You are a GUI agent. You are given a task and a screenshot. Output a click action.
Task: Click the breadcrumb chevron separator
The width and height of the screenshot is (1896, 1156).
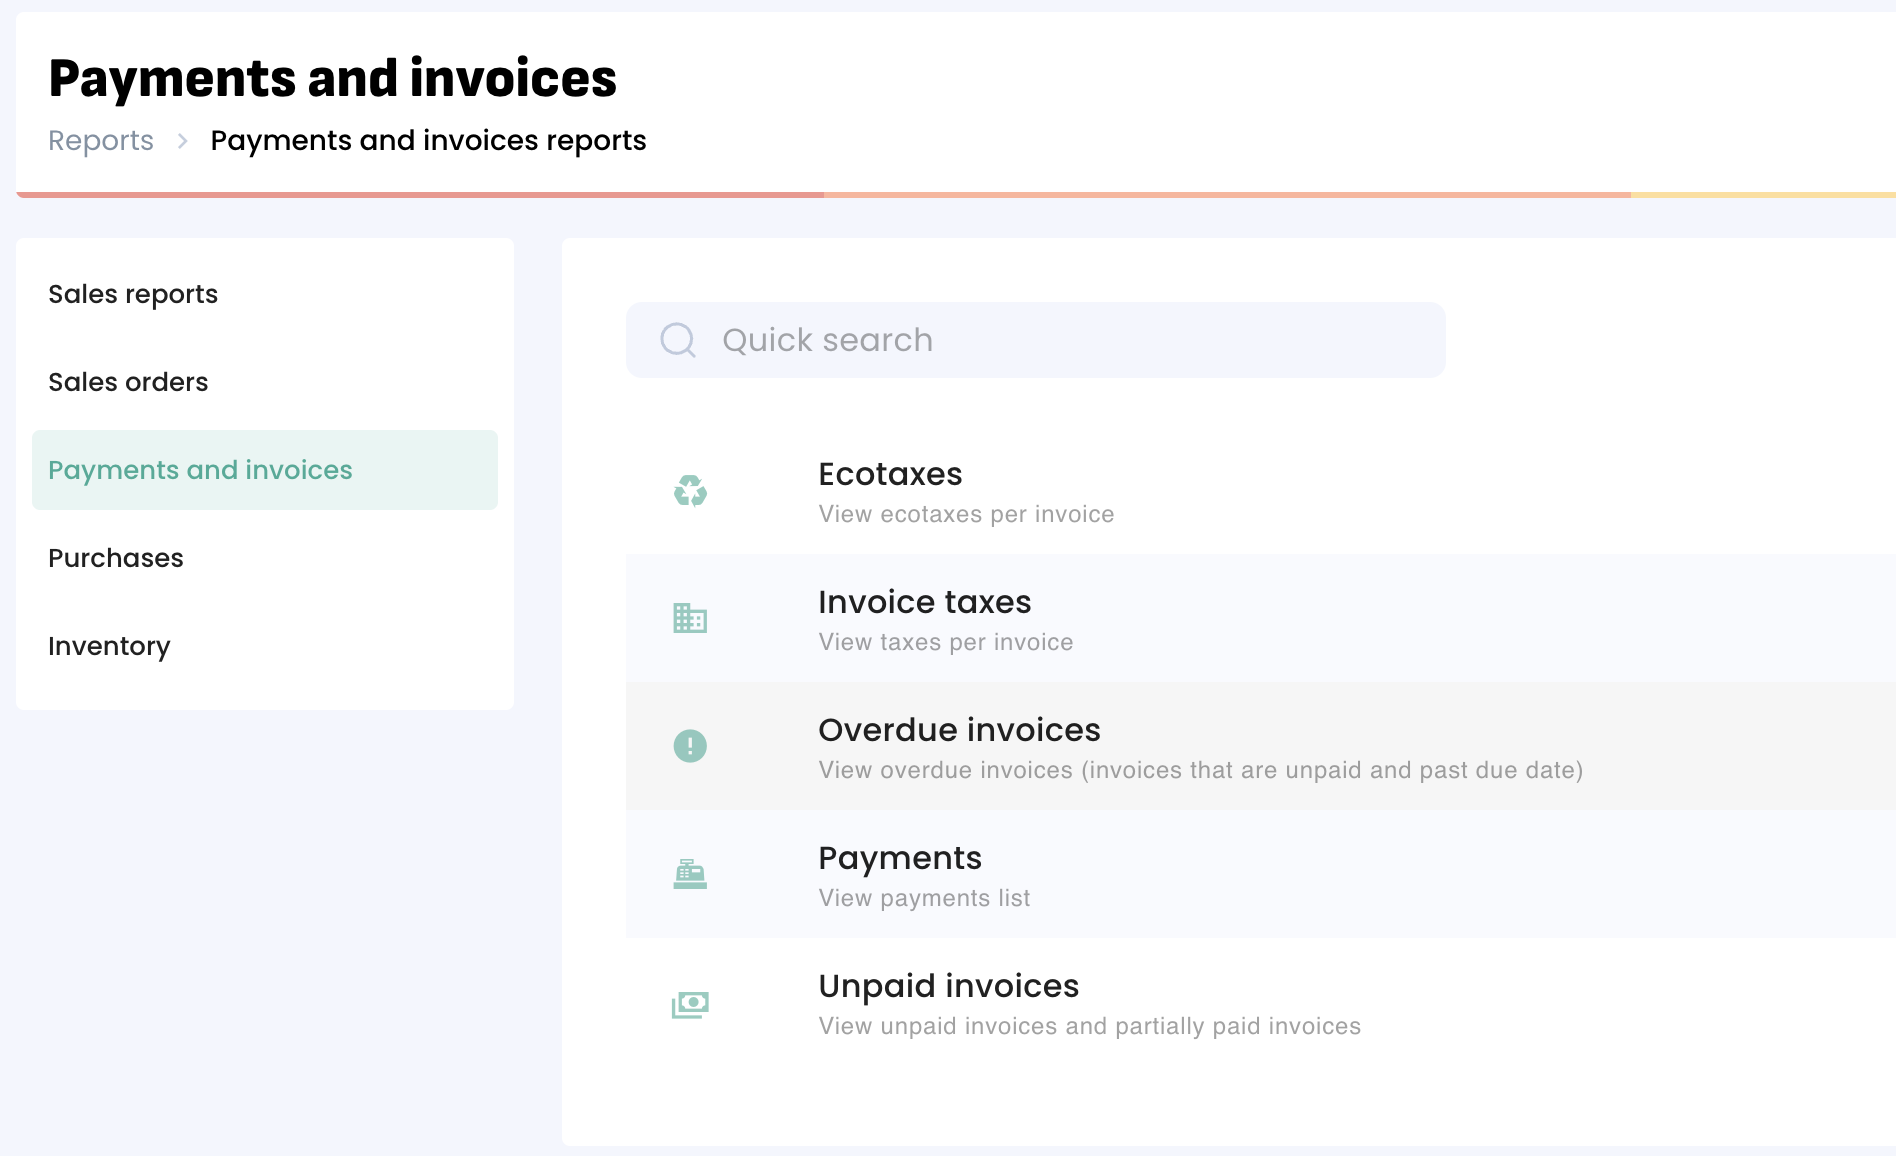(182, 141)
